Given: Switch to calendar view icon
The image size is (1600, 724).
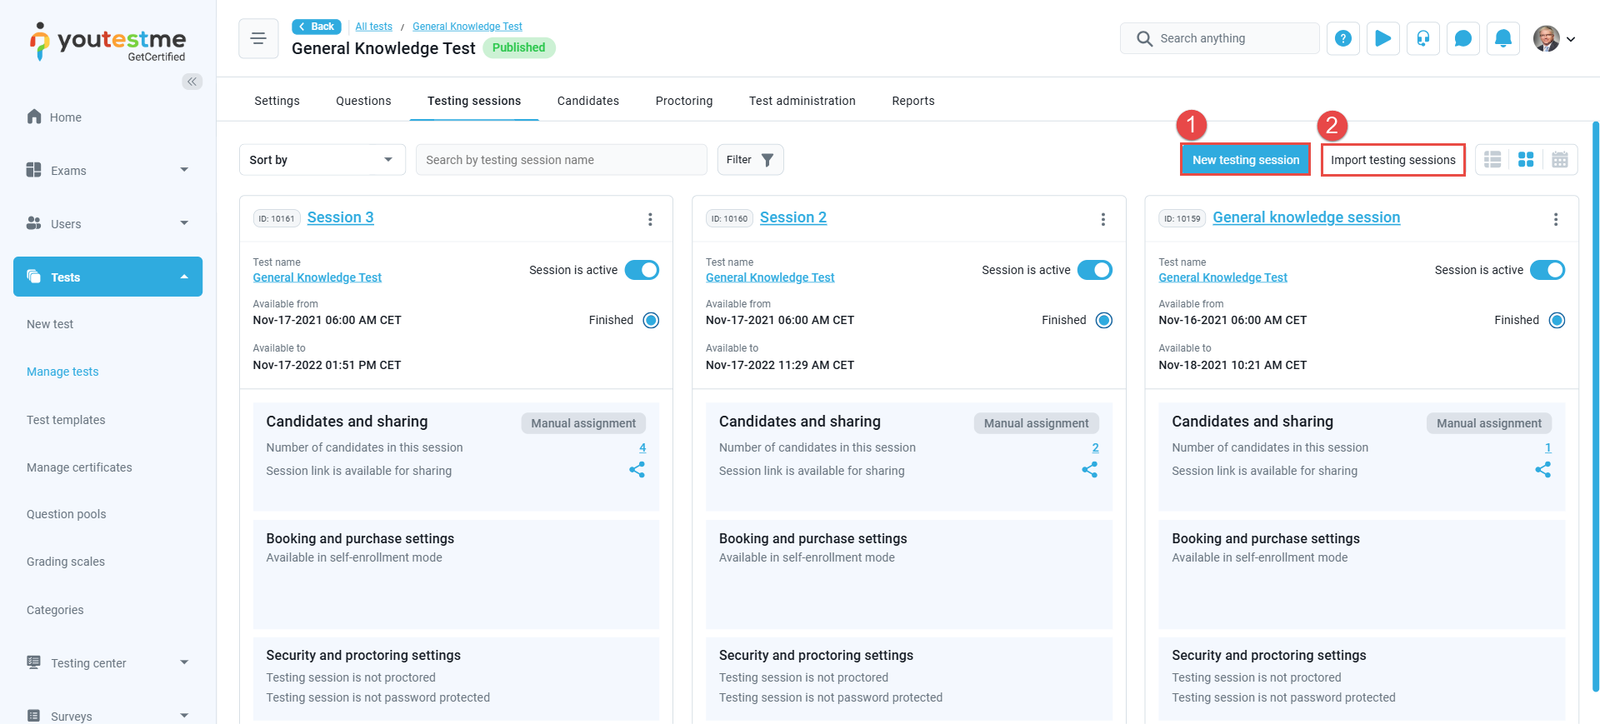Looking at the screenshot, I should coord(1560,160).
